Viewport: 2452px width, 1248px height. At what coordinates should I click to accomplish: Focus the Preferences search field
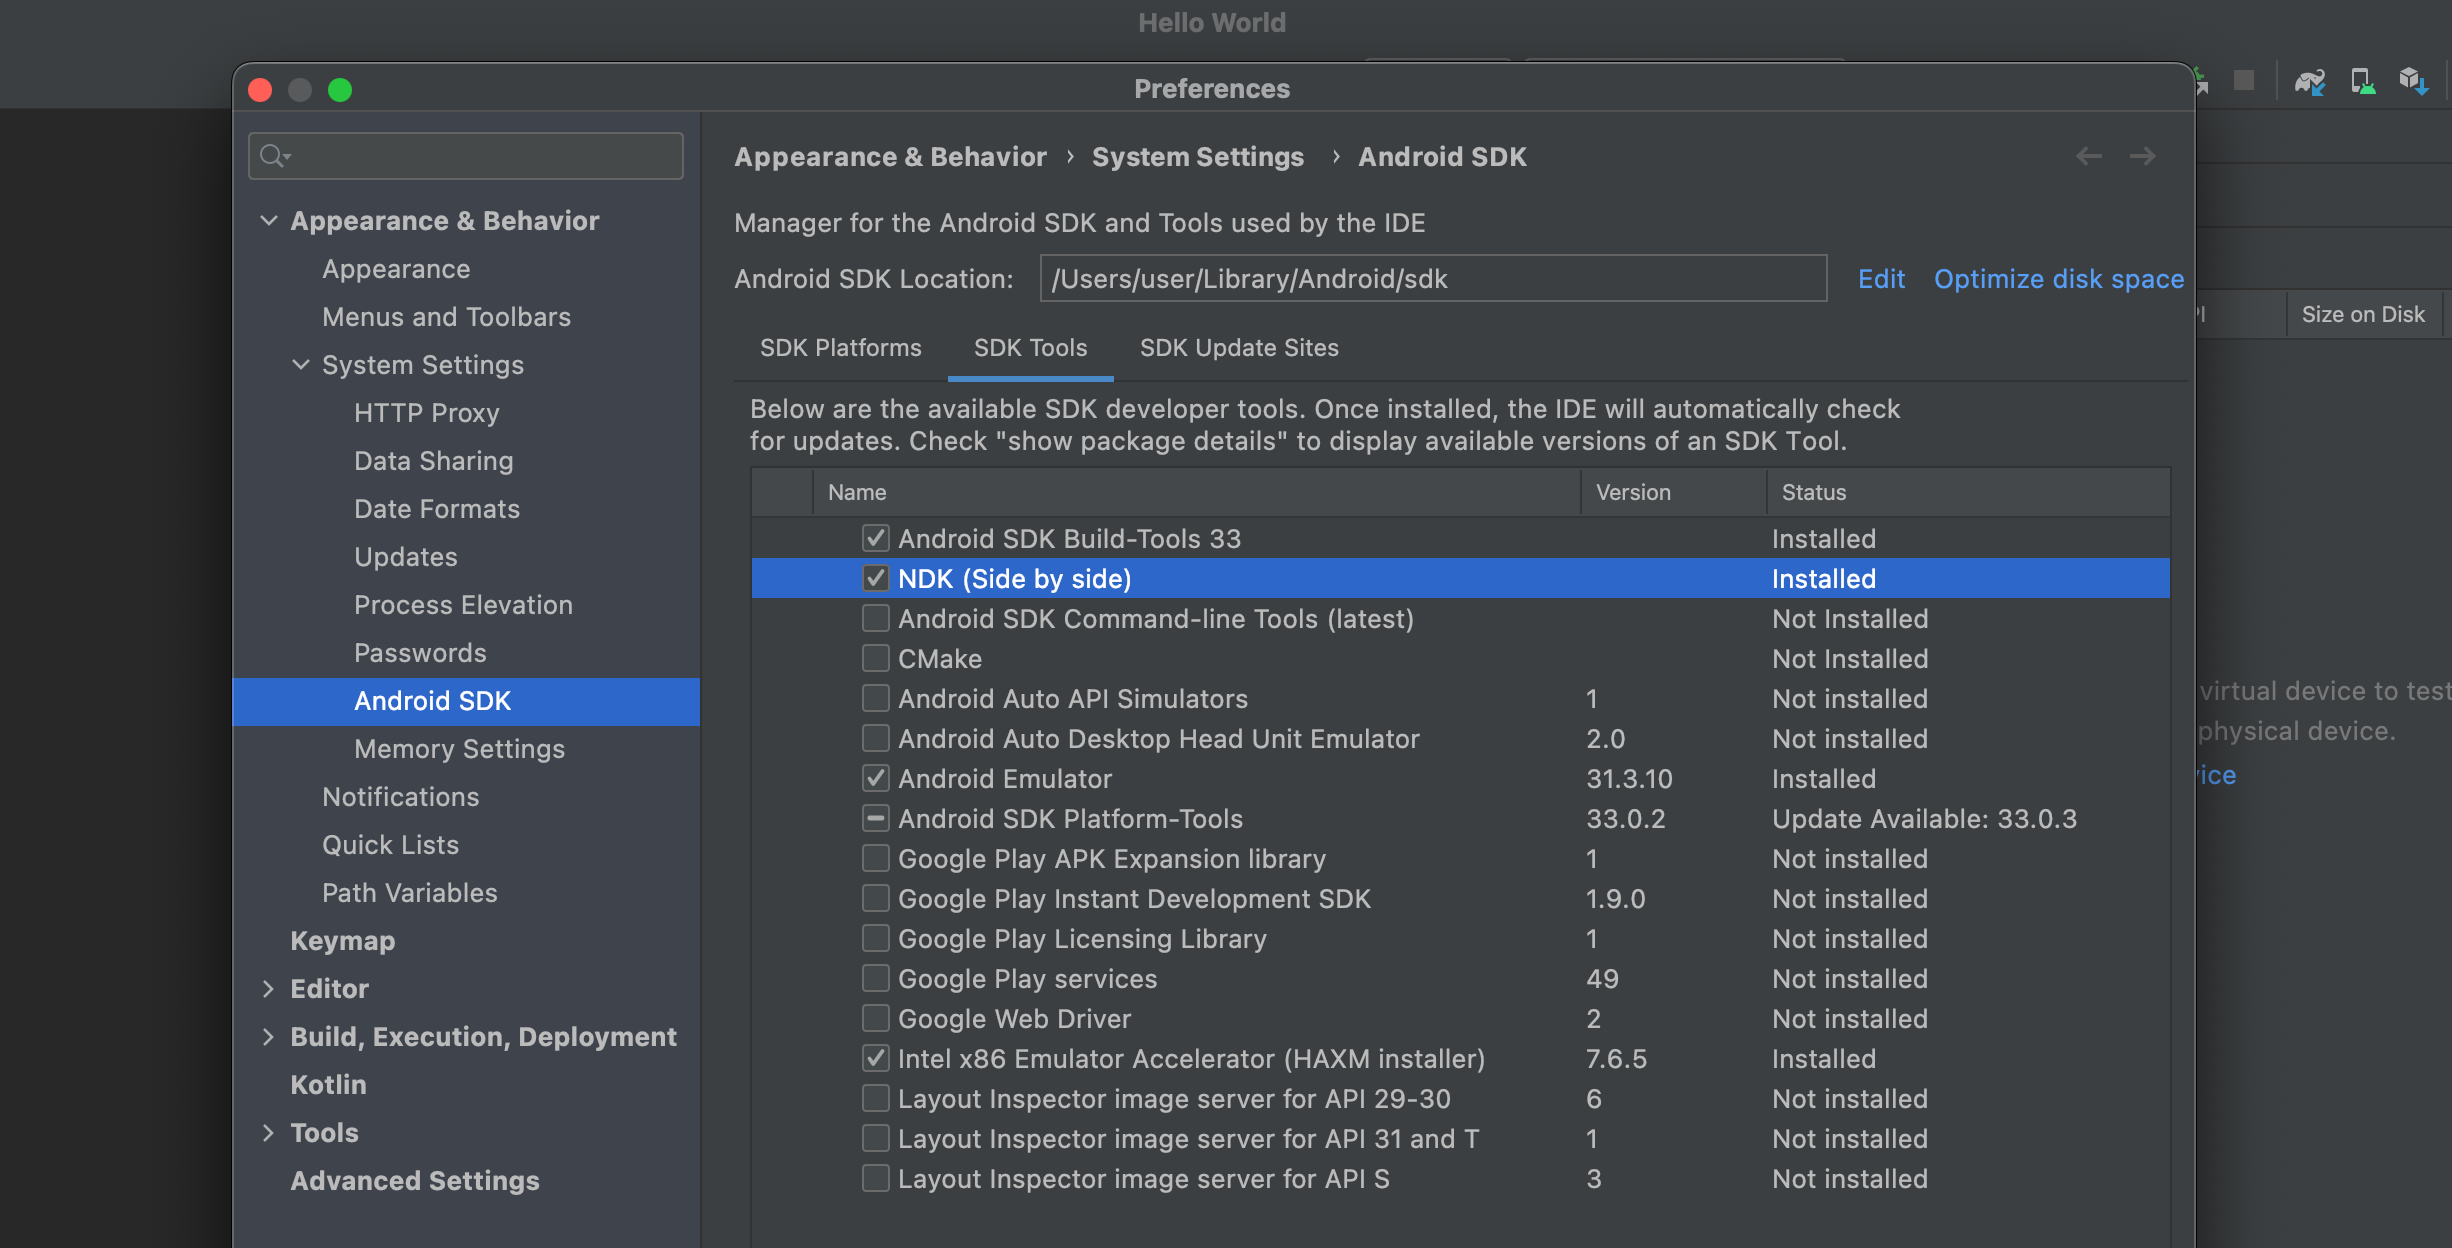(466, 156)
